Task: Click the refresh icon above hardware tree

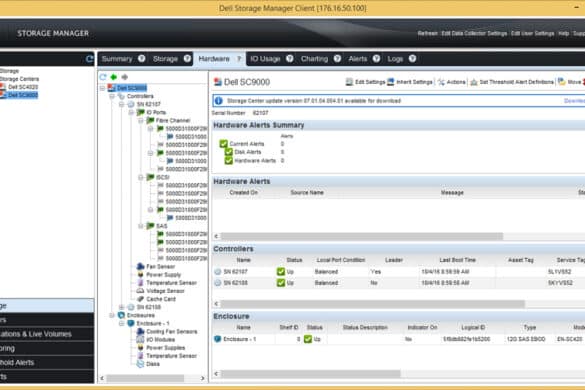Action: tap(103, 77)
